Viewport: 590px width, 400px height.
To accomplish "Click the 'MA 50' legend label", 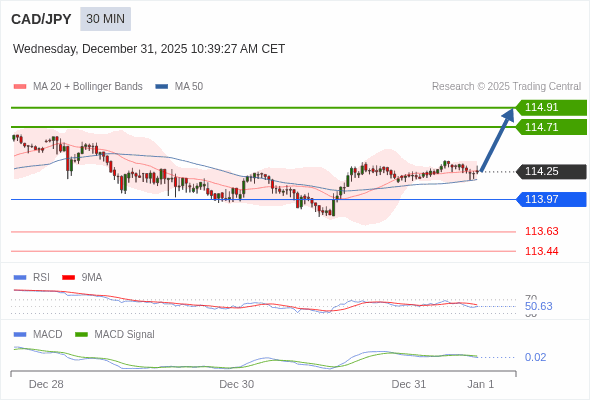I will 189,87.
